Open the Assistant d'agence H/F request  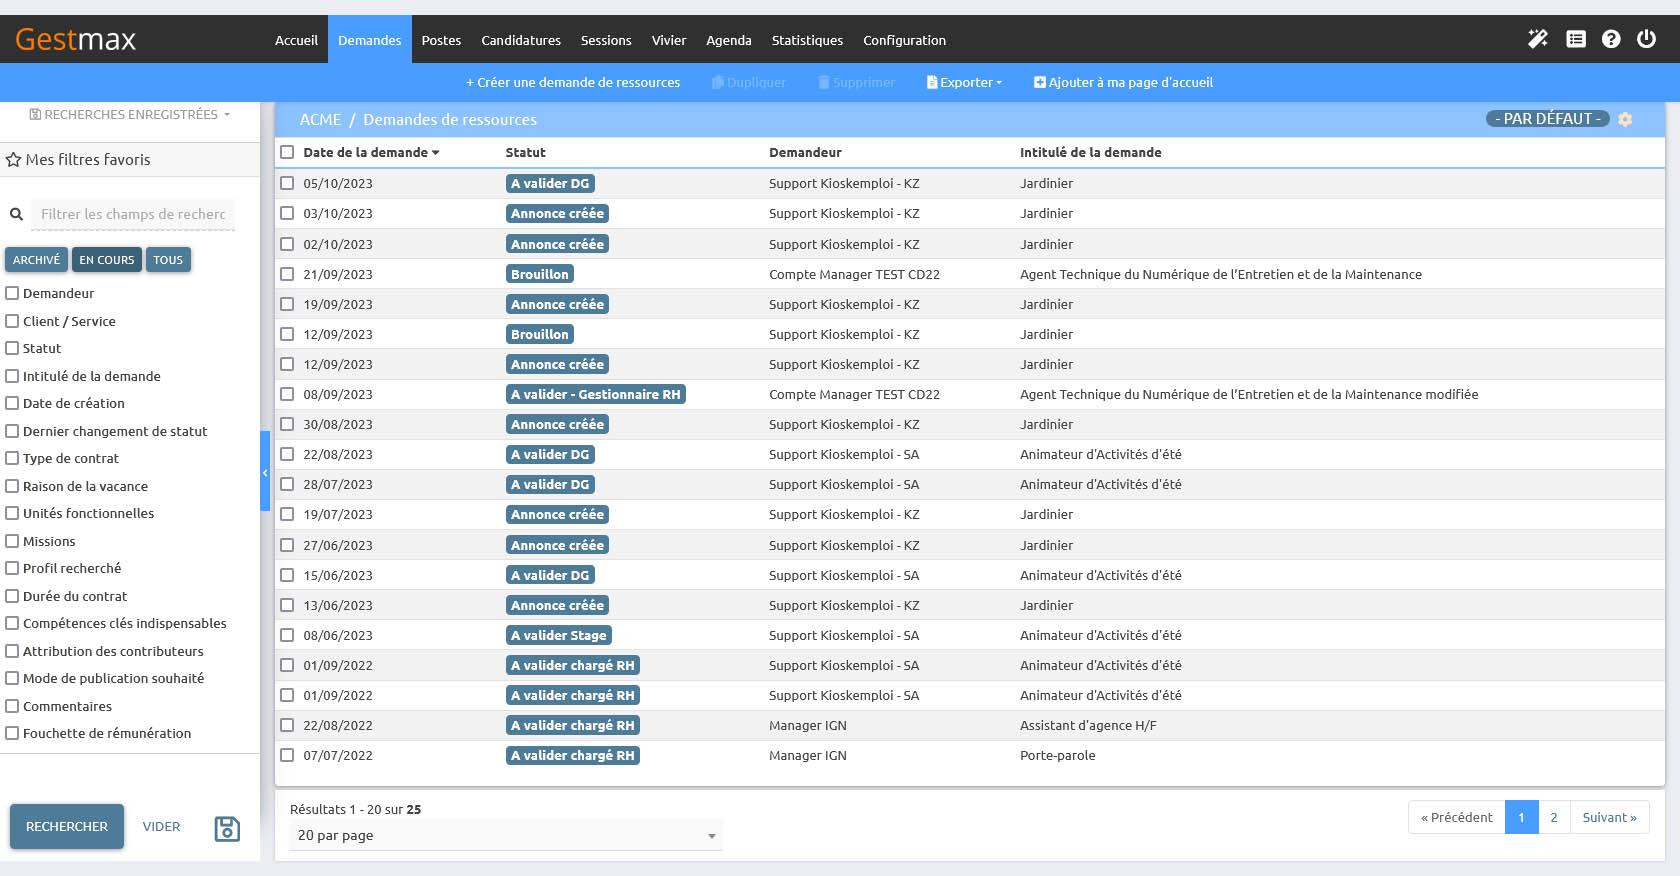1088,725
